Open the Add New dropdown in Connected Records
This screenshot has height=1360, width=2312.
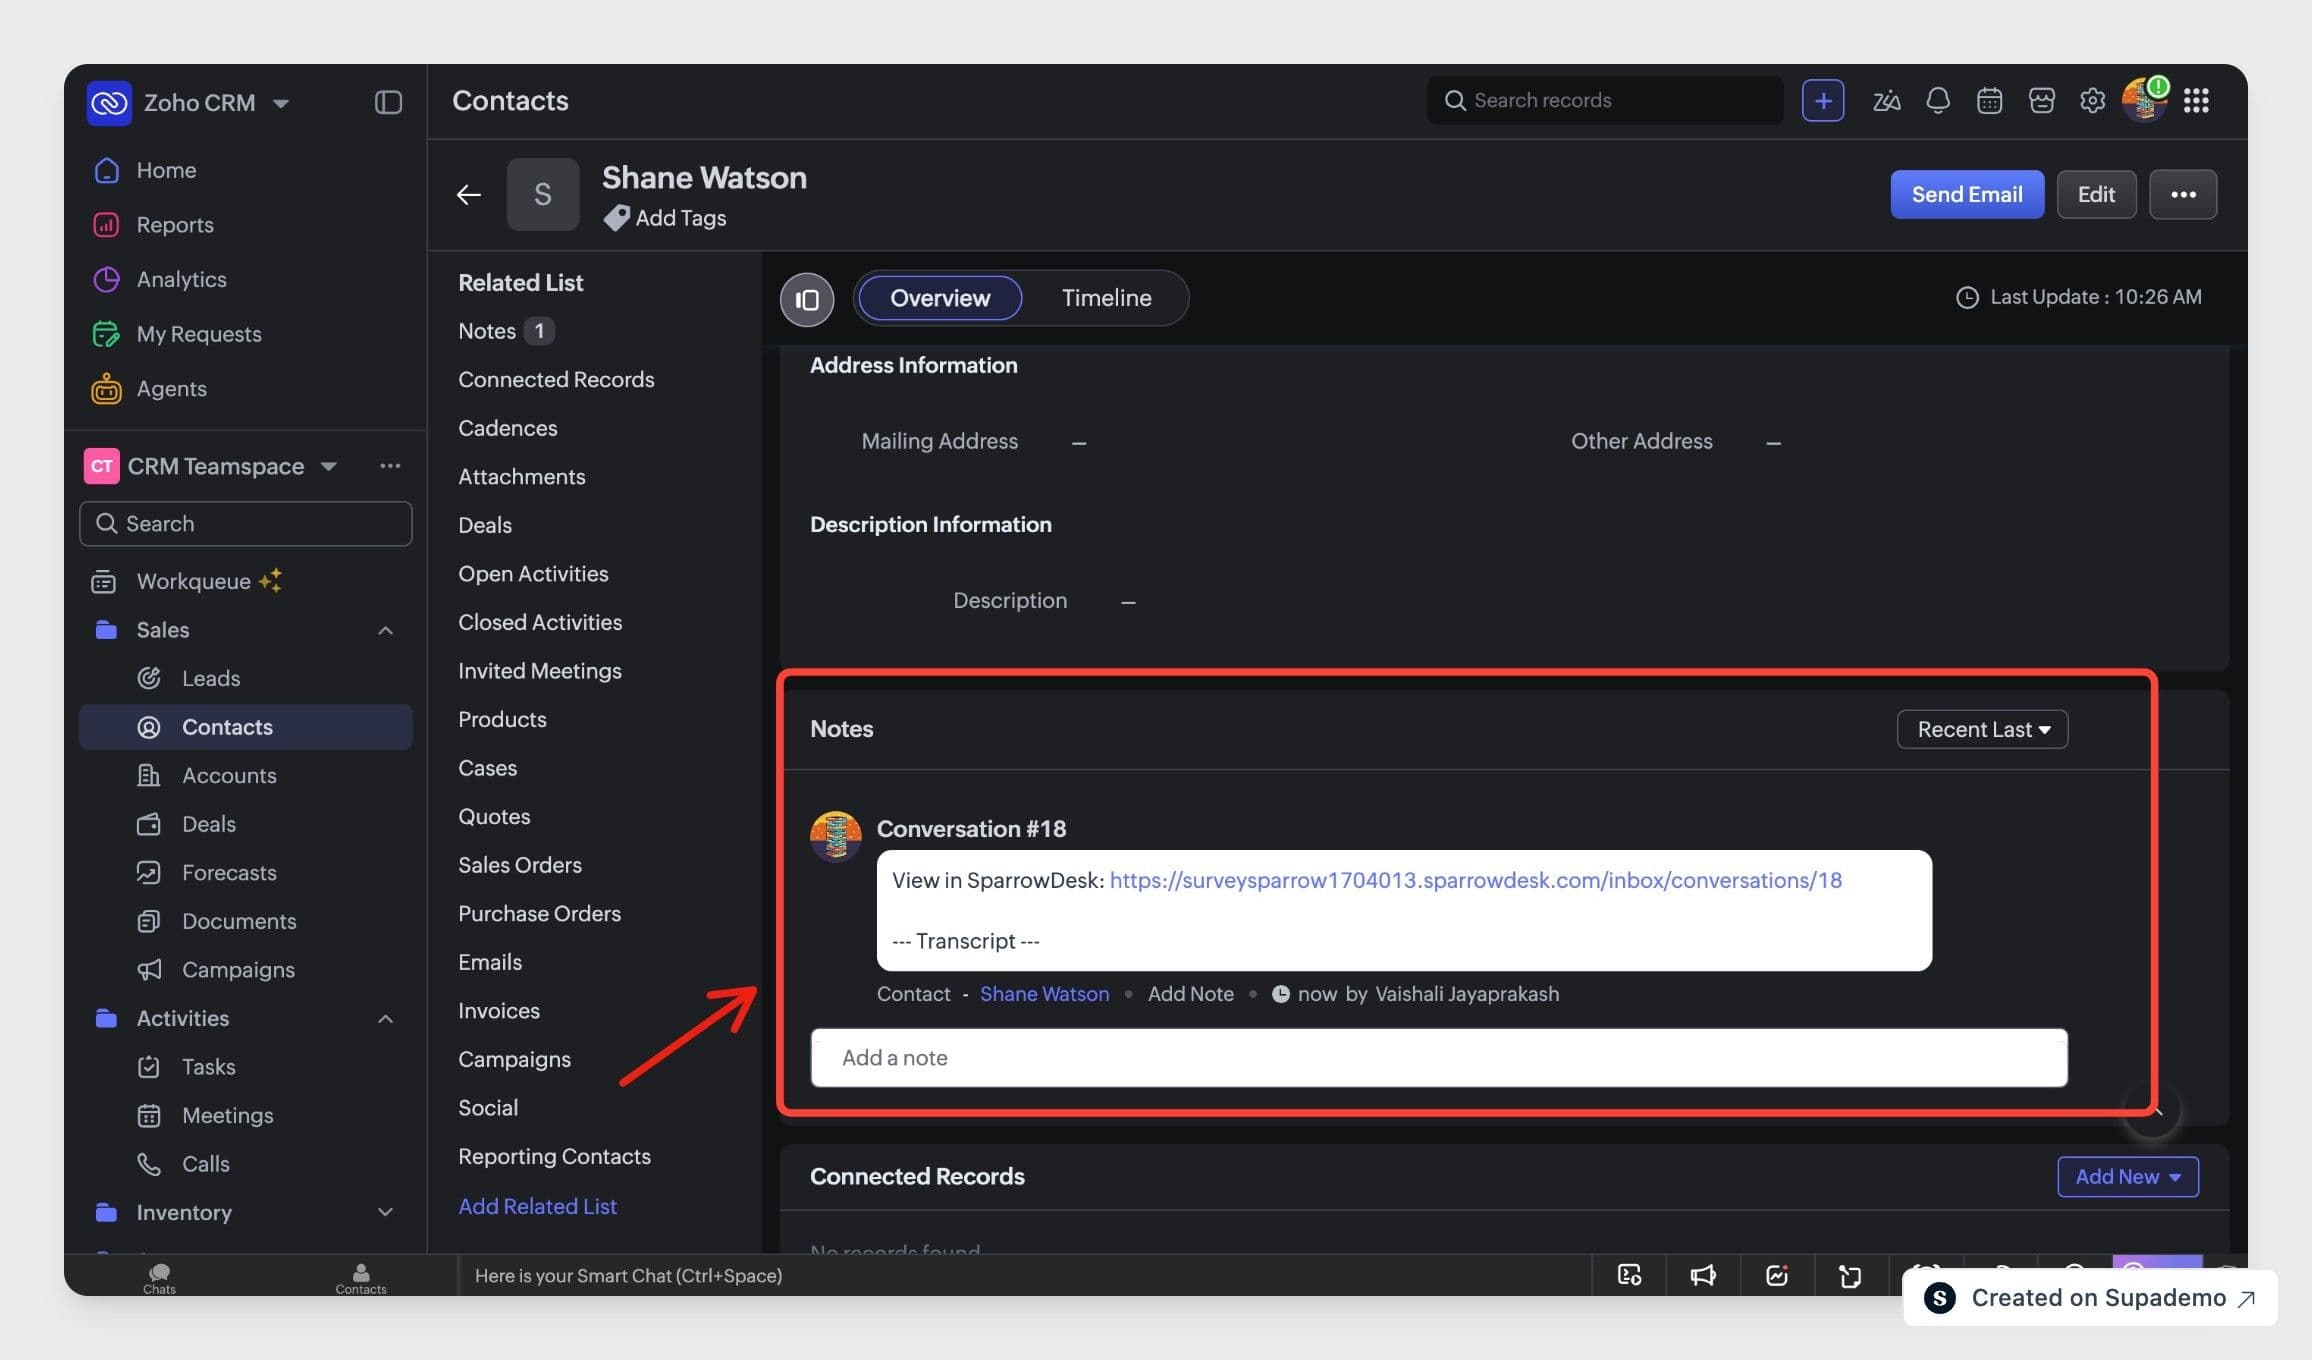click(2127, 1177)
